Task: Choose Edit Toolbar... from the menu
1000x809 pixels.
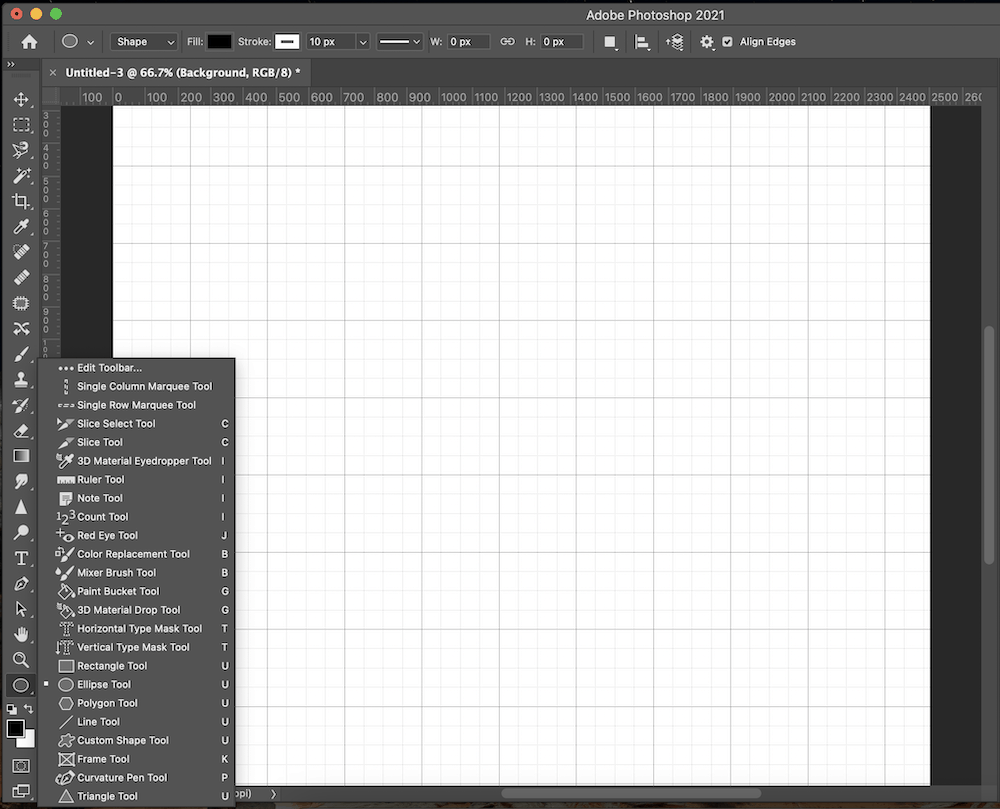Action: pyautogui.click(x=136, y=368)
